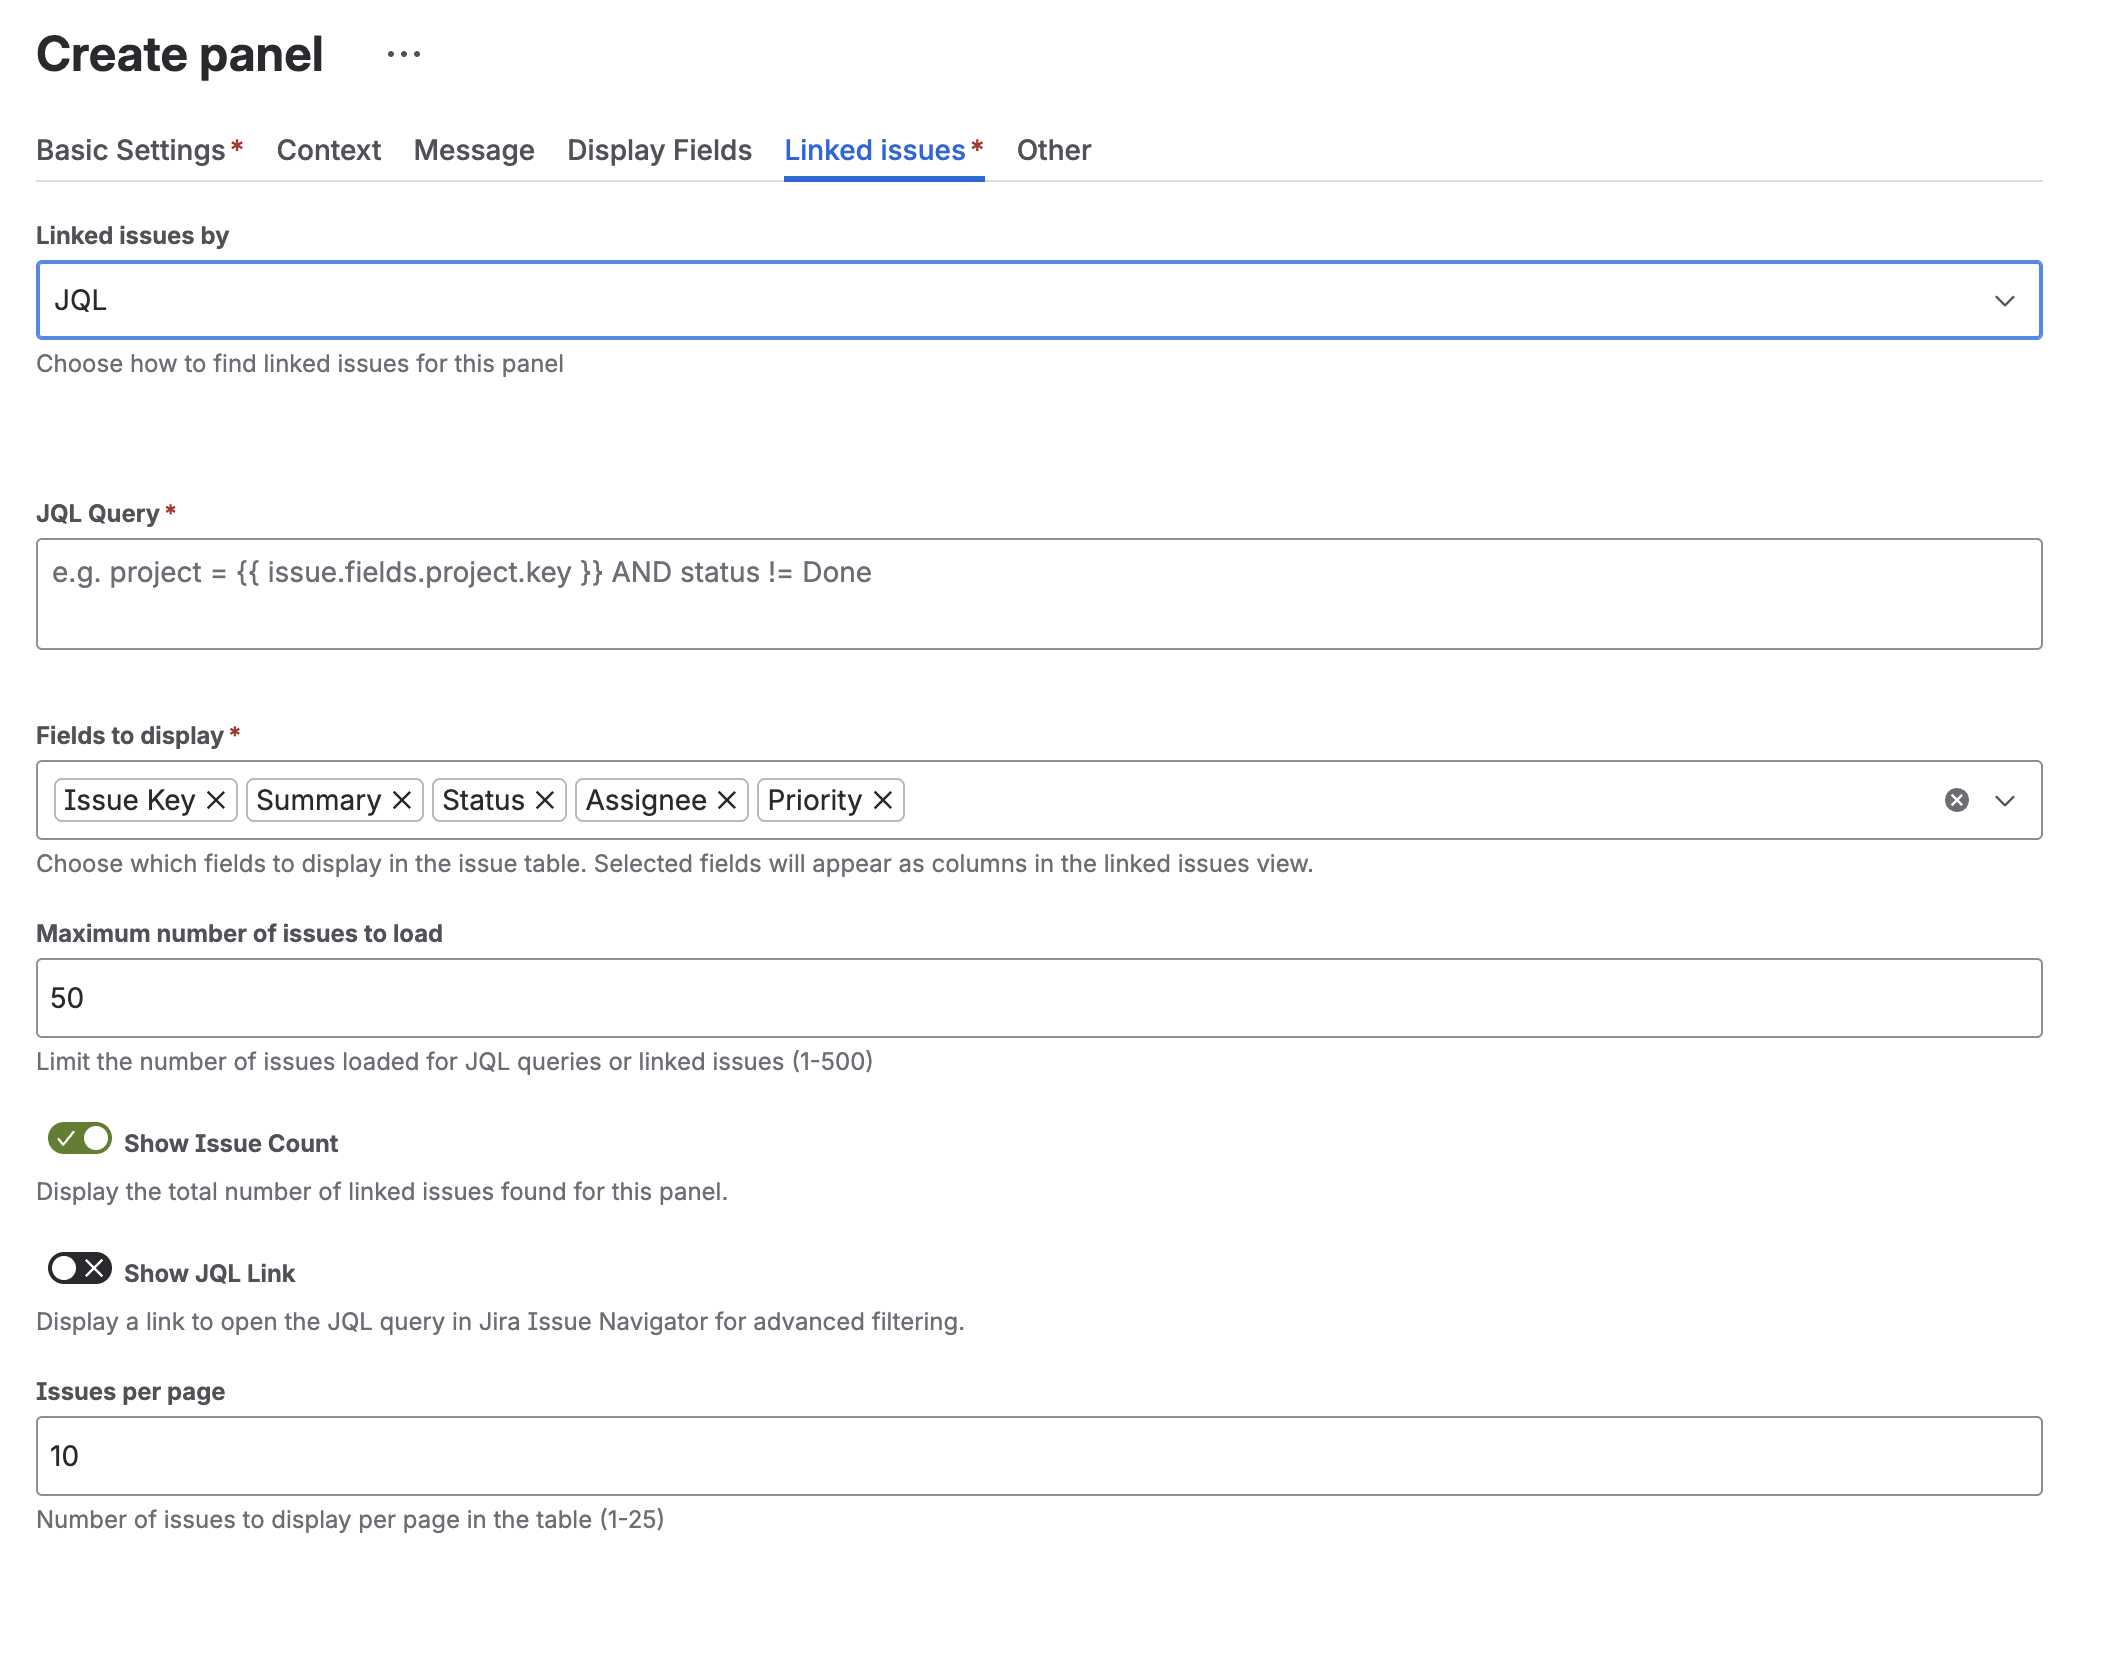The image size is (2108, 1664).
Task: Disable Show Issue Count
Action: click(81, 1140)
